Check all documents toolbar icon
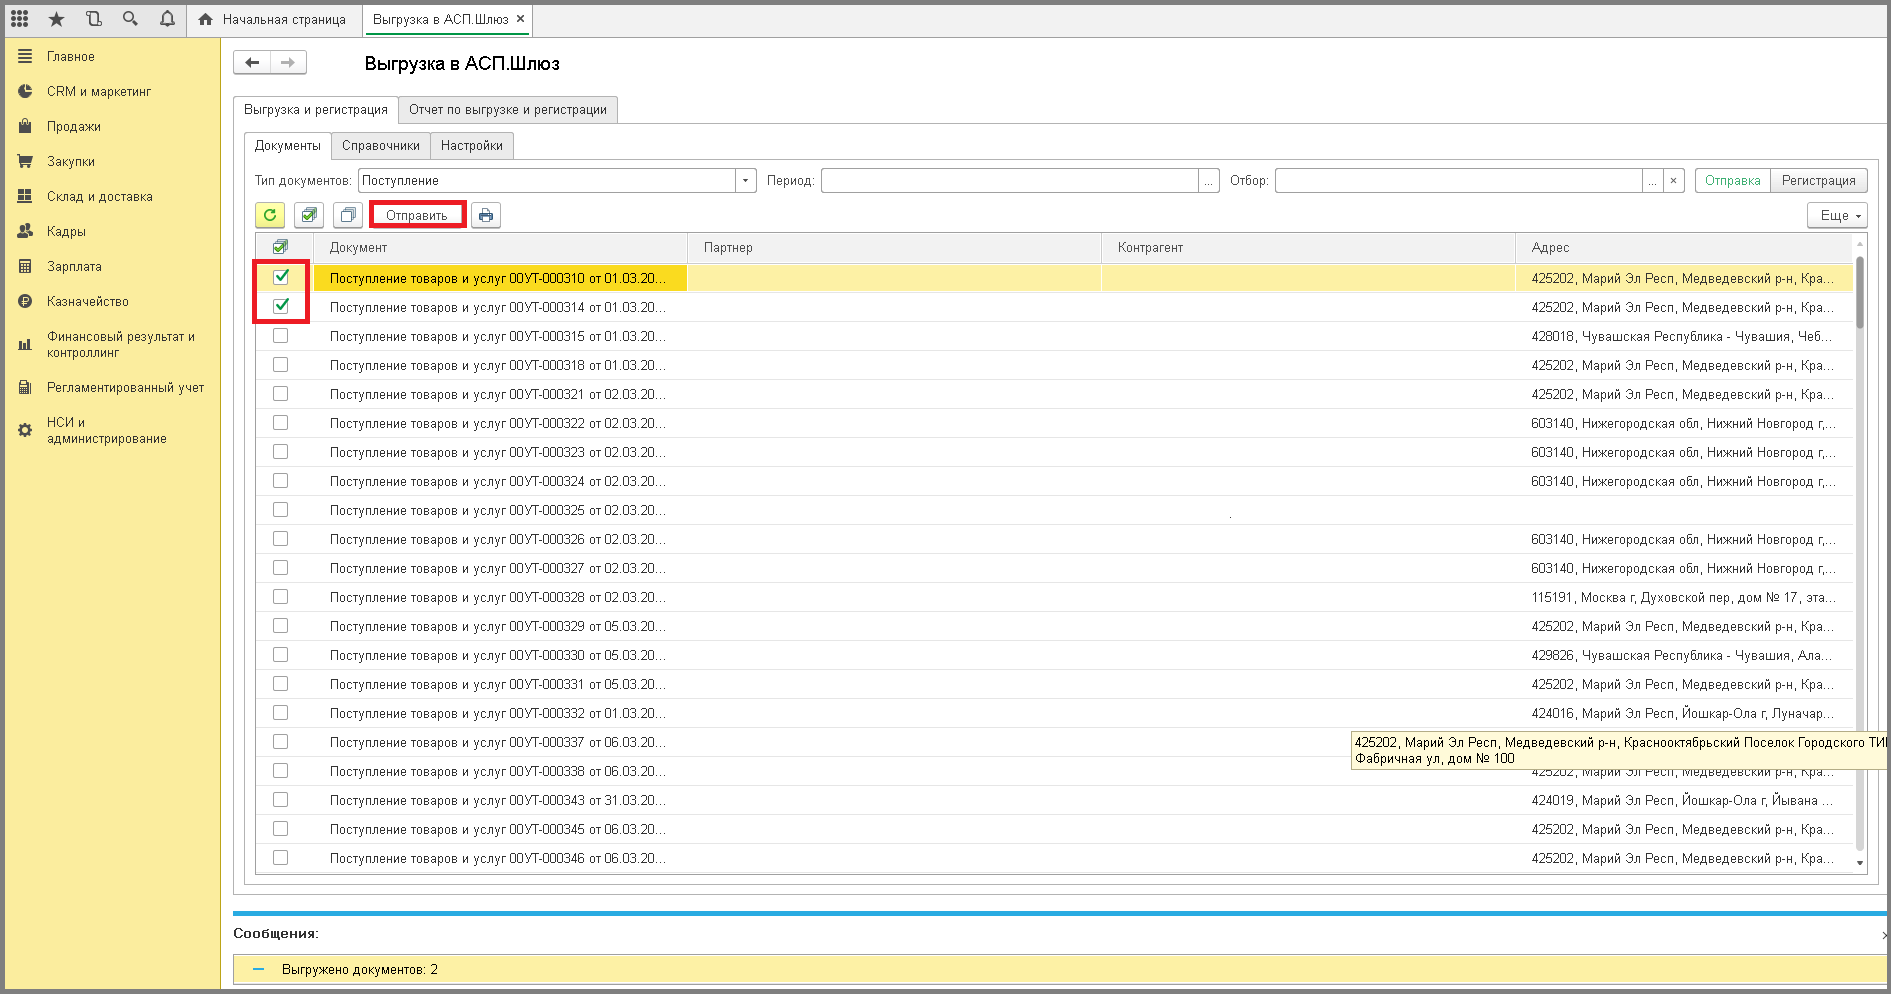Image resolution: width=1891 pixels, height=994 pixels. [309, 215]
